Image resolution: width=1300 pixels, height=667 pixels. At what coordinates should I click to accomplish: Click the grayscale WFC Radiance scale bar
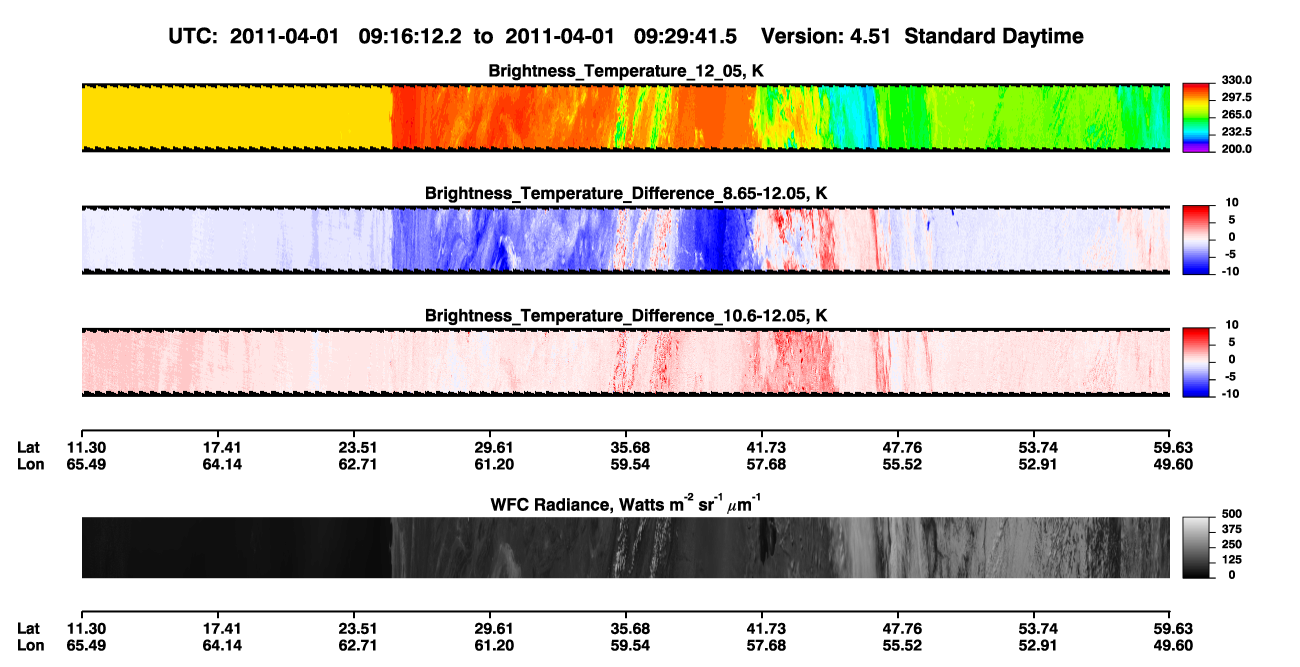(1197, 547)
